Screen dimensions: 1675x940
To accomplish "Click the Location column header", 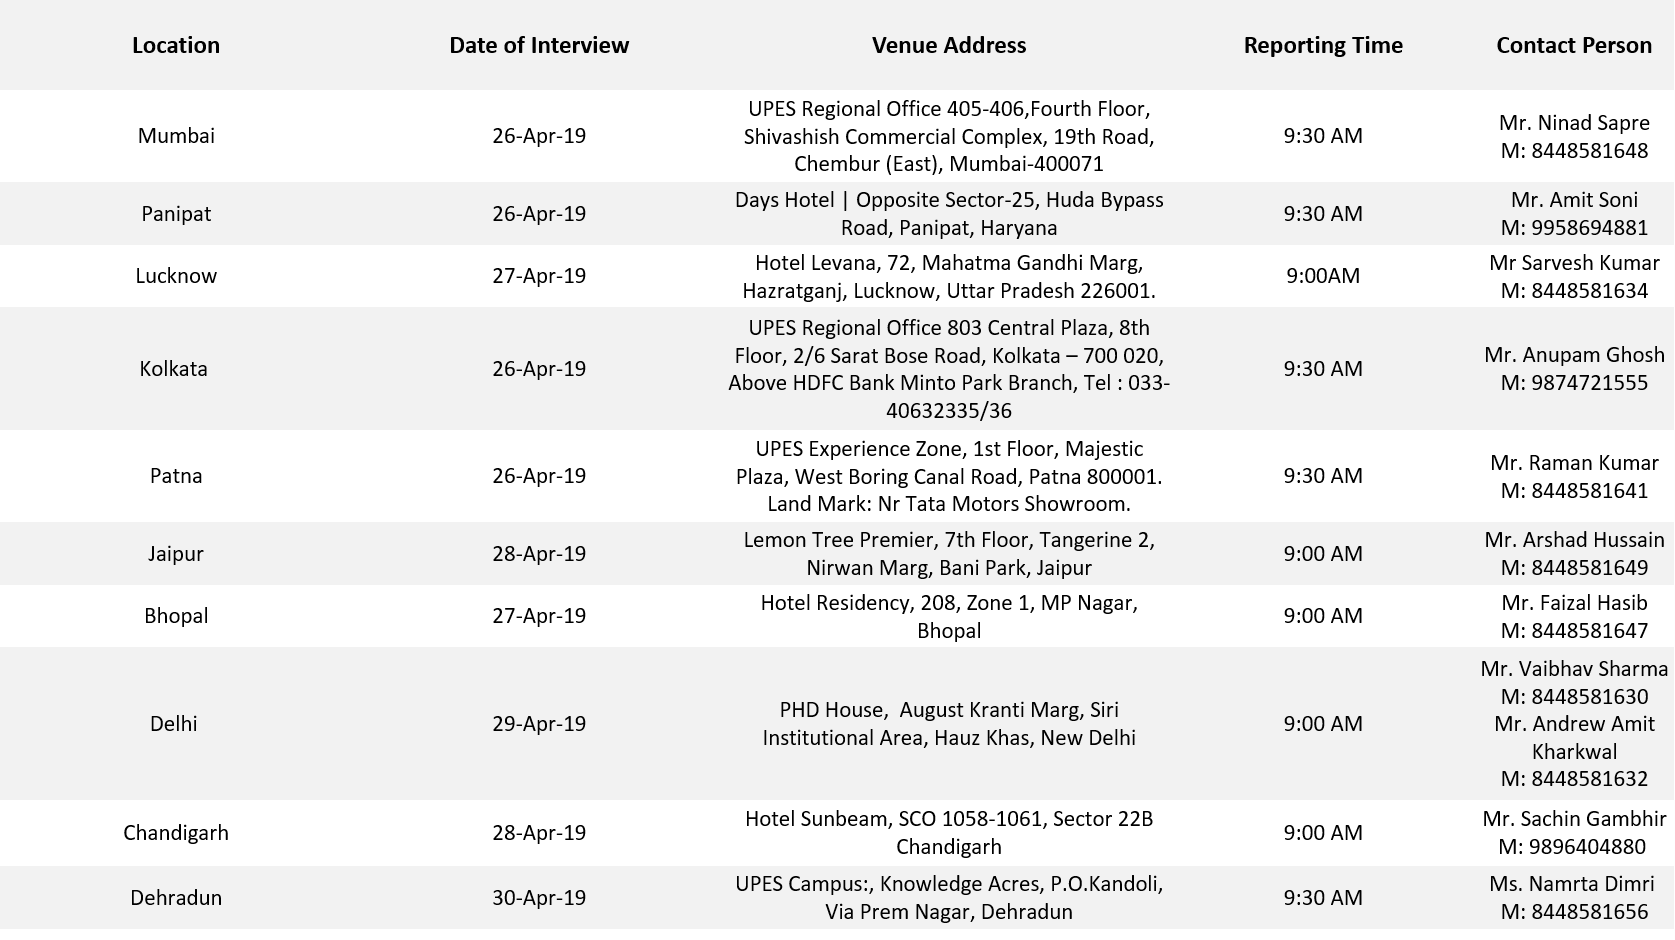I will [x=176, y=45].
